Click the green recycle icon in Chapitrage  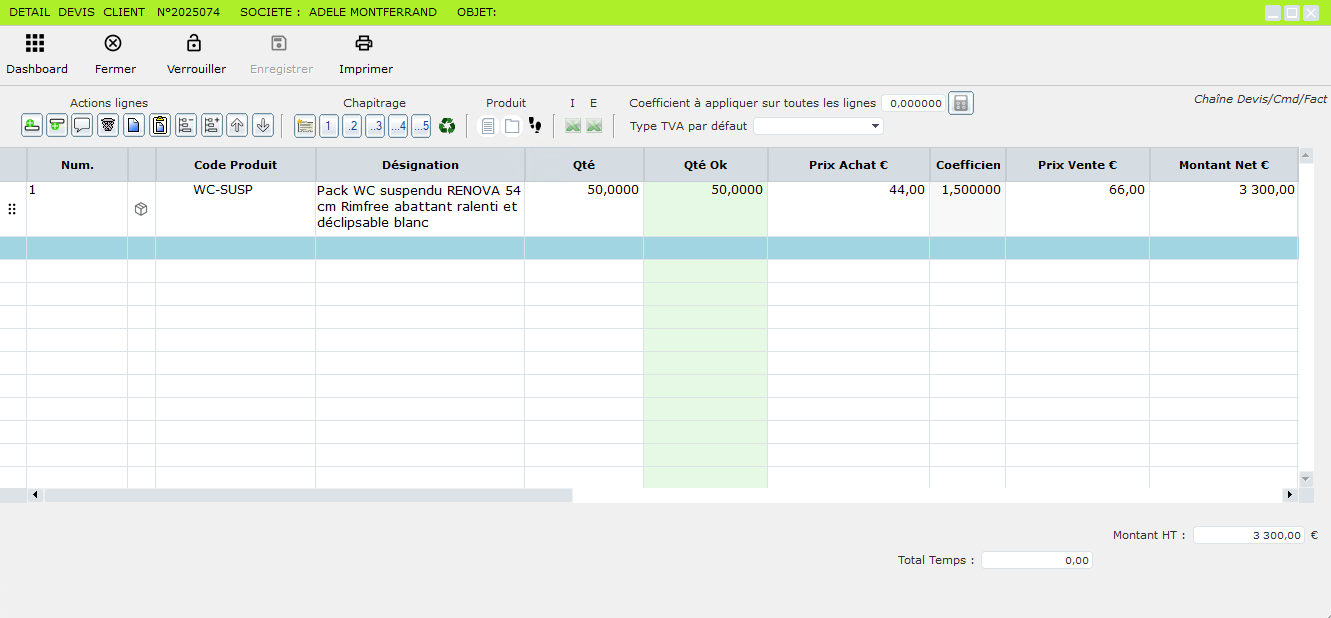point(447,126)
